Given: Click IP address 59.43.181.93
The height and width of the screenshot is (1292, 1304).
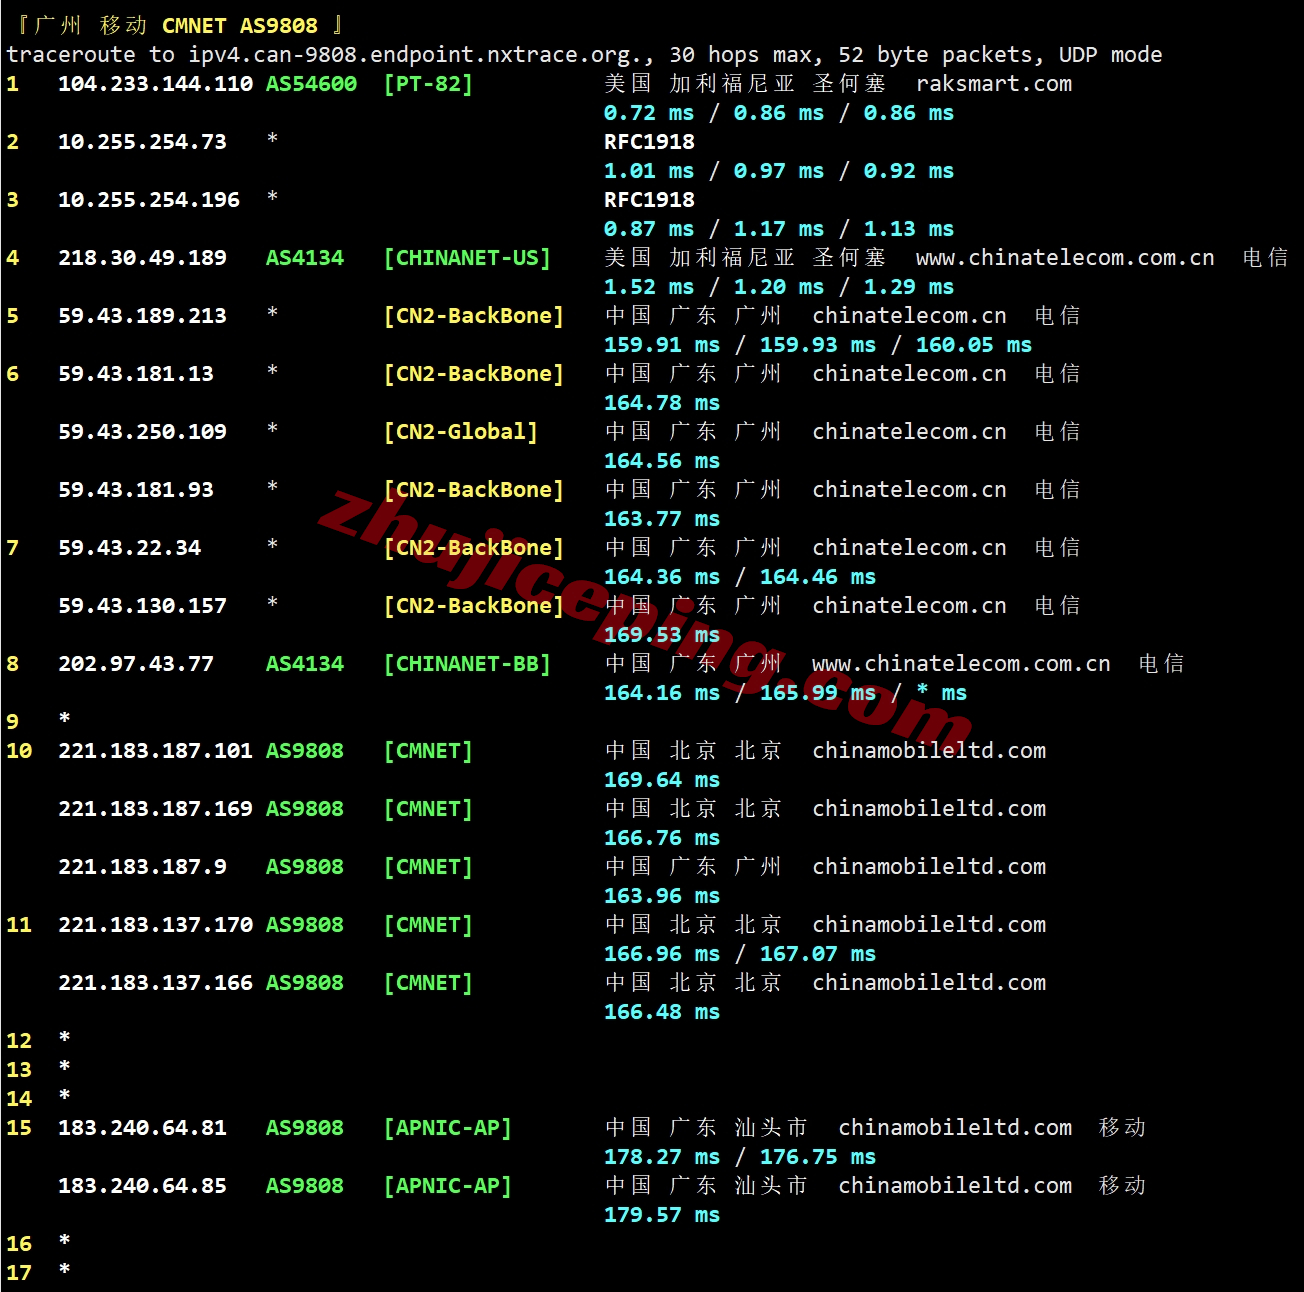Looking at the screenshot, I should (x=136, y=490).
